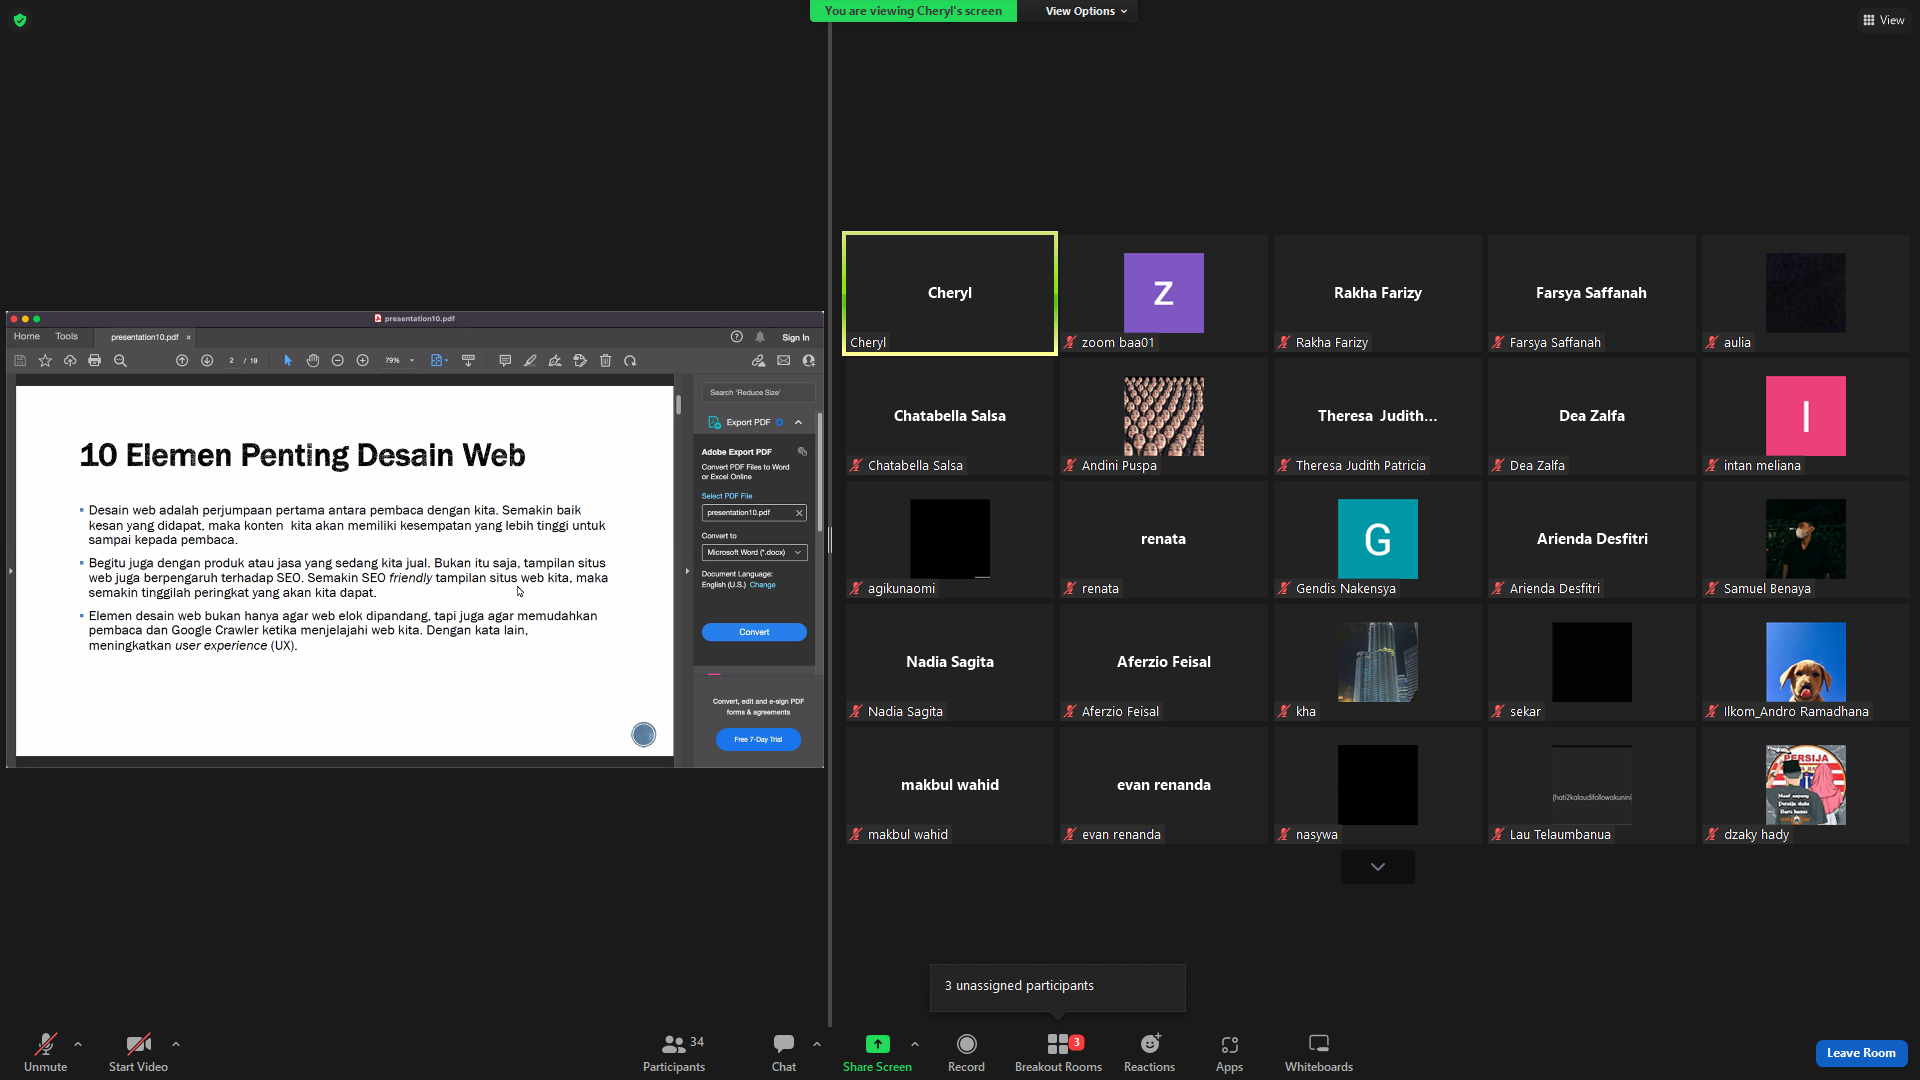Select presentation10.pdf tab in Acrobat
The height and width of the screenshot is (1080, 1920).
[144, 337]
